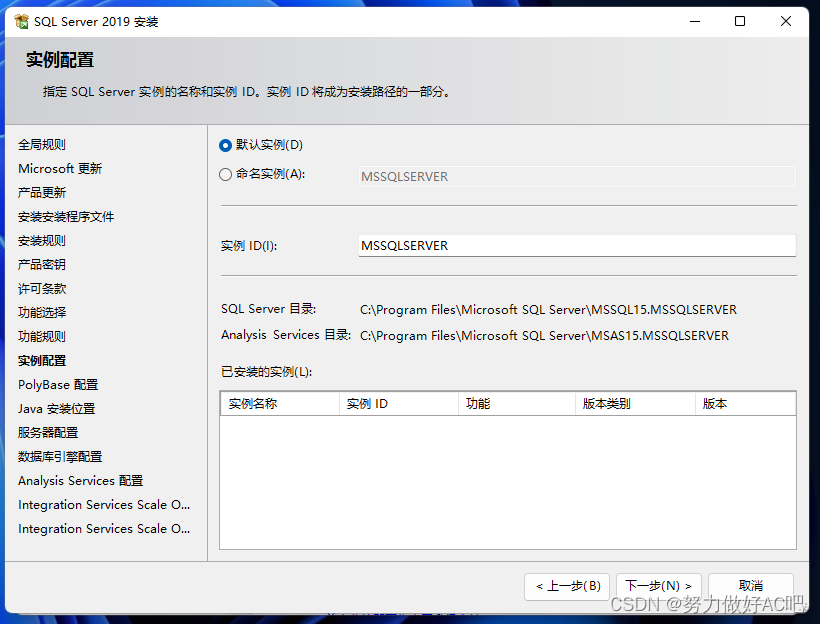Select the 命名实例(A) radio button

[225, 174]
